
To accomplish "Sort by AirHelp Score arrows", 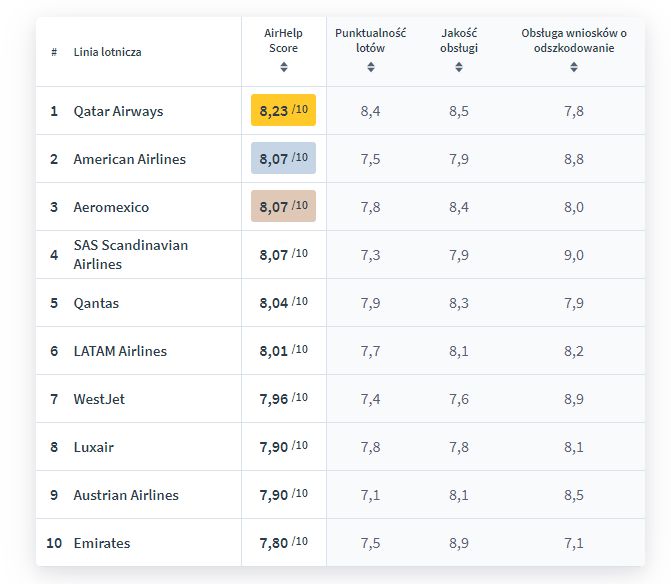I will click(x=284, y=67).
